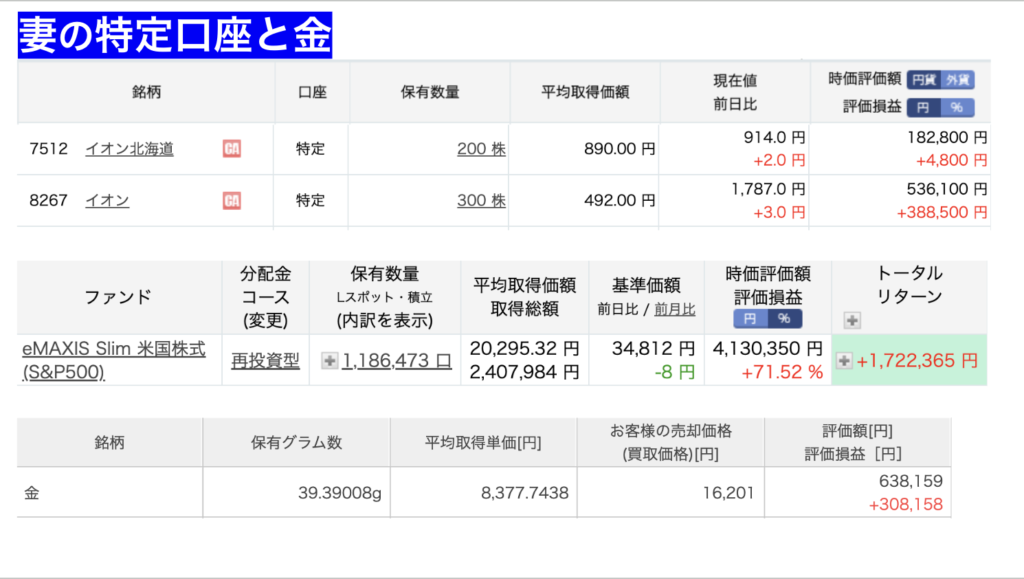Image resolution: width=1024 pixels, height=579 pixels.
Task: Click the CA icon beside イオン北海道
Action: click(232, 149)
